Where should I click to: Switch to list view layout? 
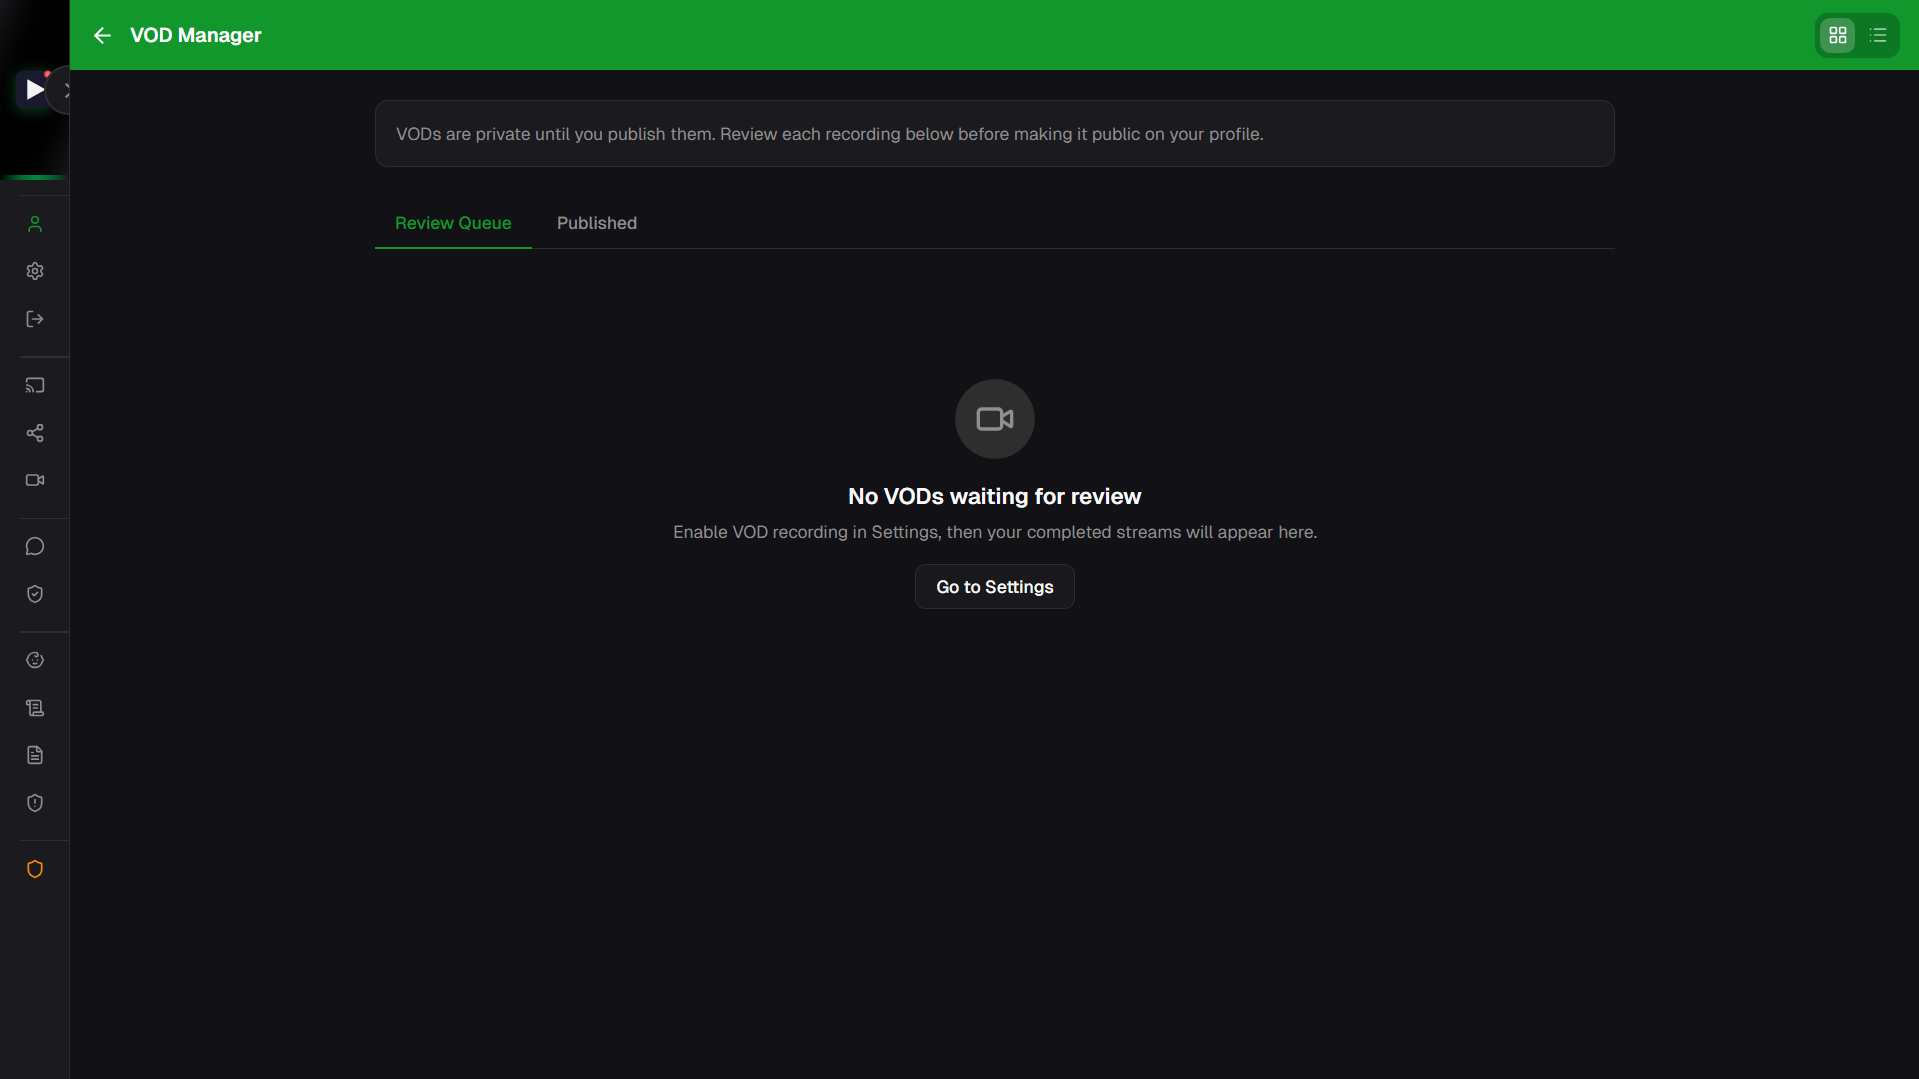[1877, 35]
